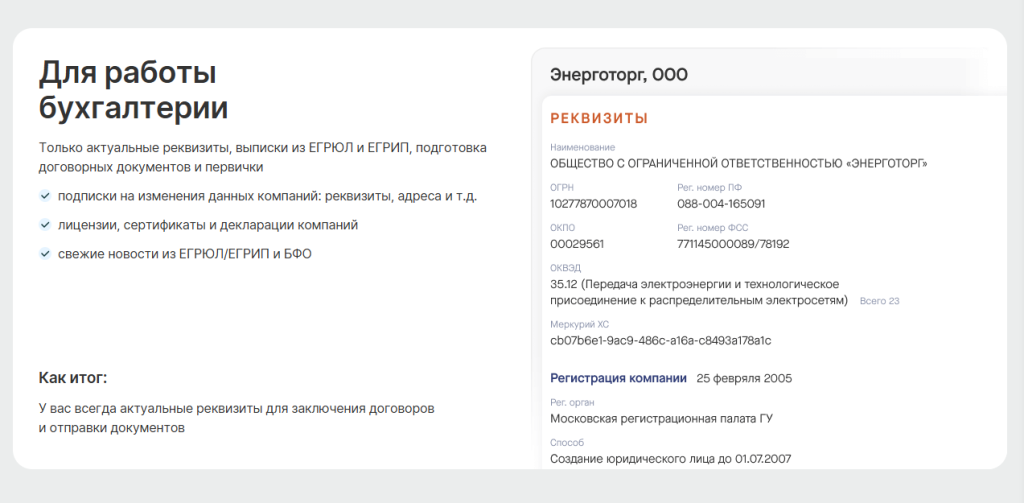Open the "Регистрация компании" section heading
1024x503 pixels.
pos(618,378)
